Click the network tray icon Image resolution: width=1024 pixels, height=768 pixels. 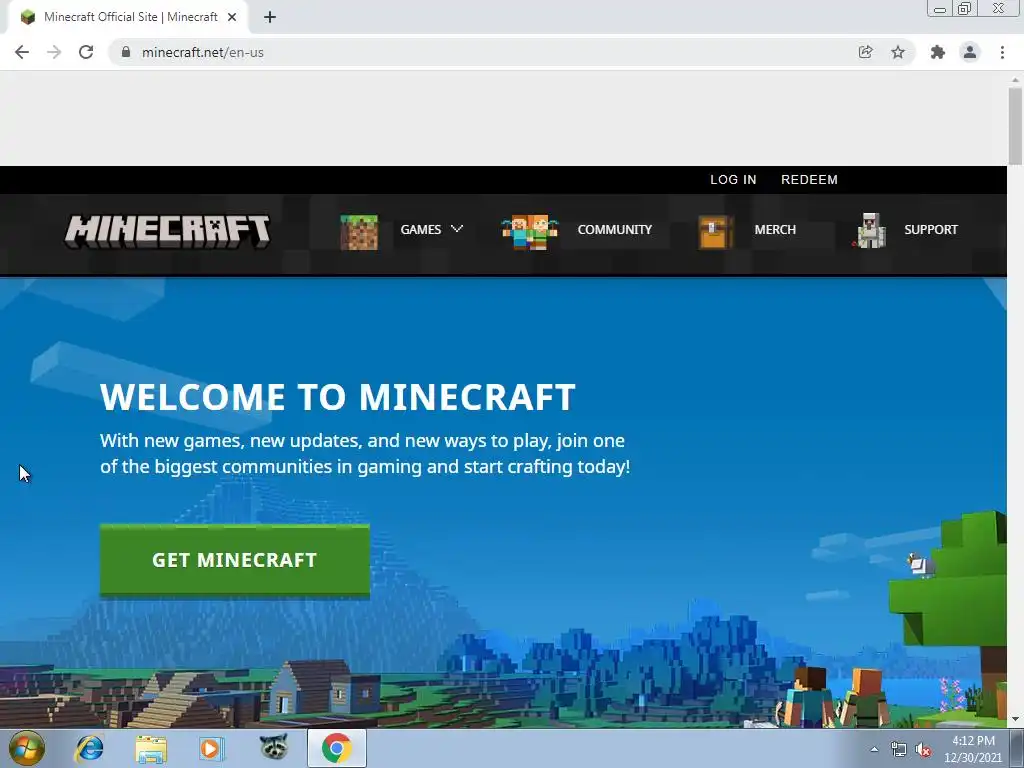[x=899, y=750]
